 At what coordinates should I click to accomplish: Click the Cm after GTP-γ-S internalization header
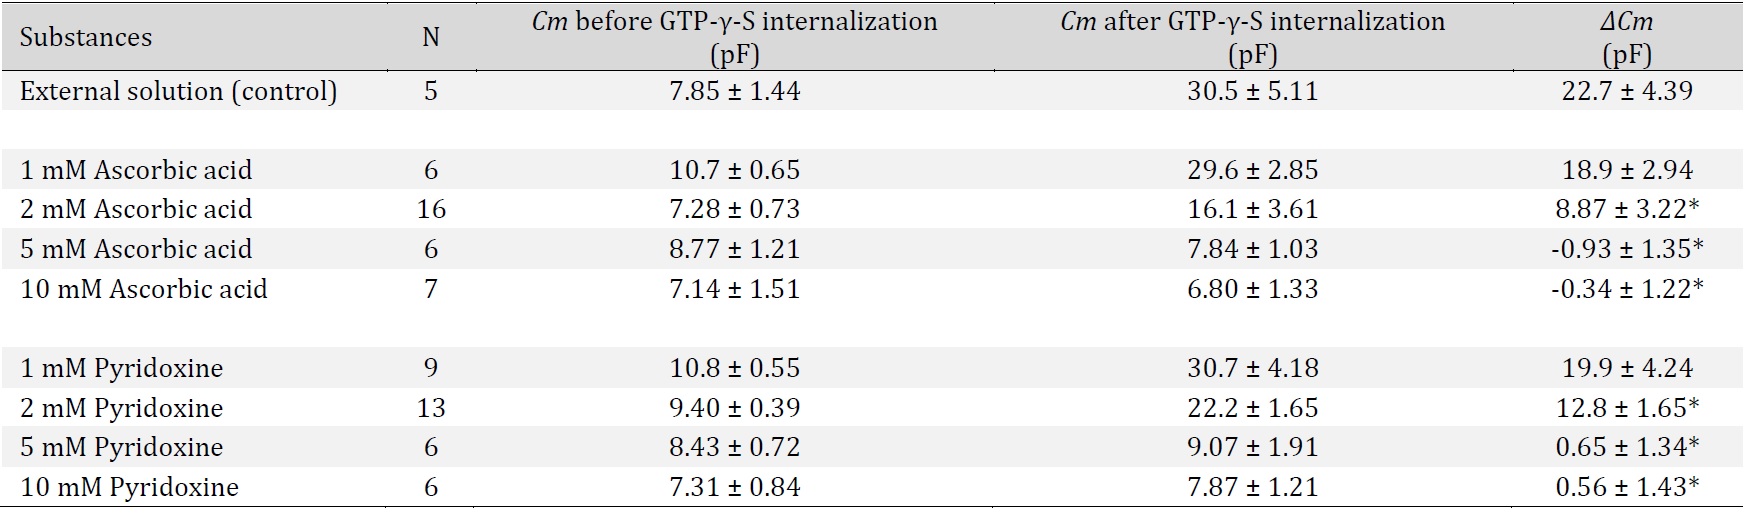point(1253,37)
